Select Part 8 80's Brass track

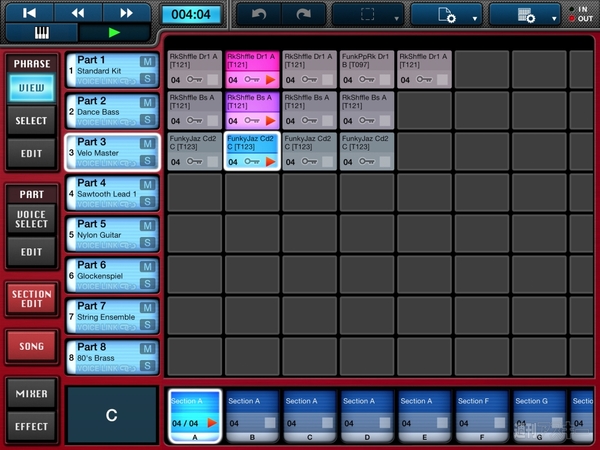point(112,357)
